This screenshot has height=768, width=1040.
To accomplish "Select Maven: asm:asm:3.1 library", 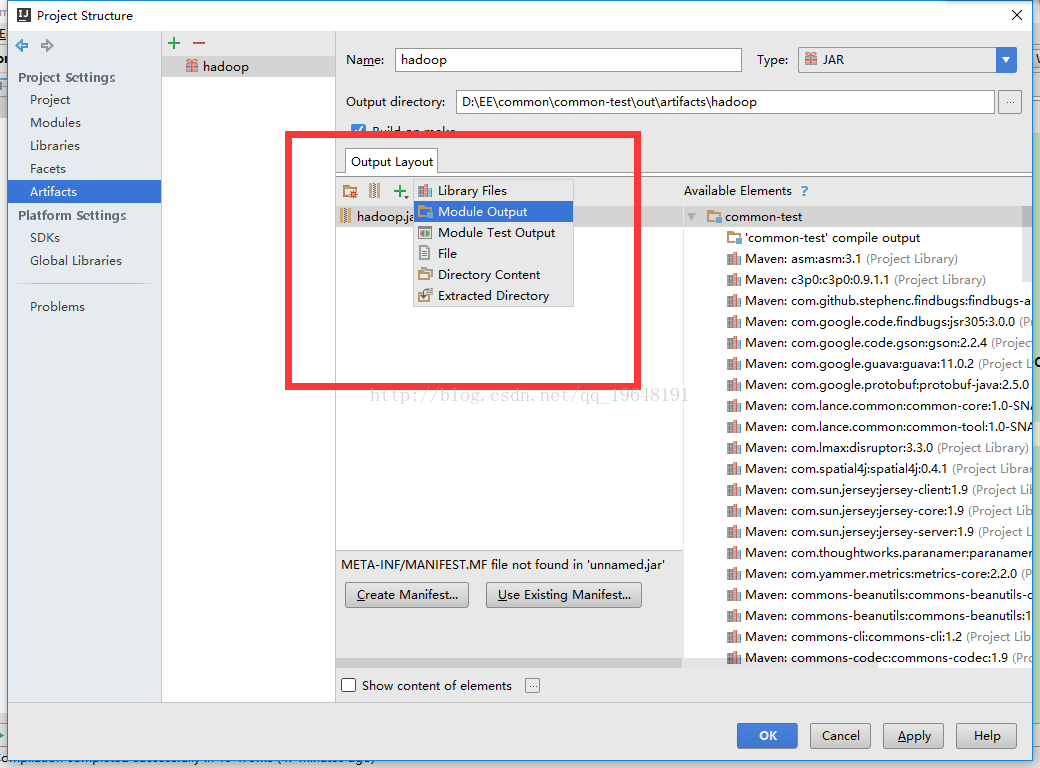I will [842, 259].
